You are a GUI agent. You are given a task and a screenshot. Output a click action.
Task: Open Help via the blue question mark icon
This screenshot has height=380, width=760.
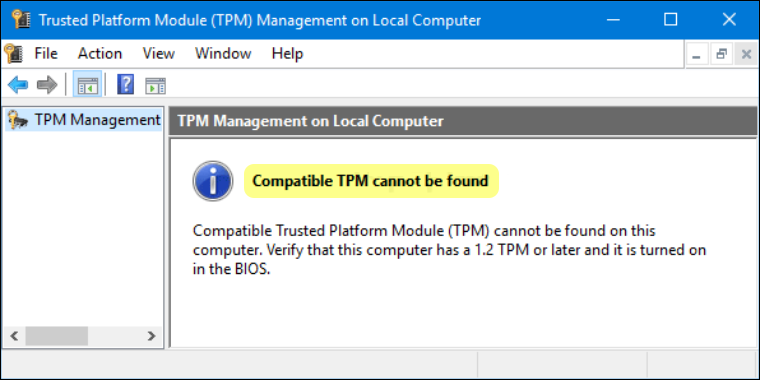[x=126, y=85]
